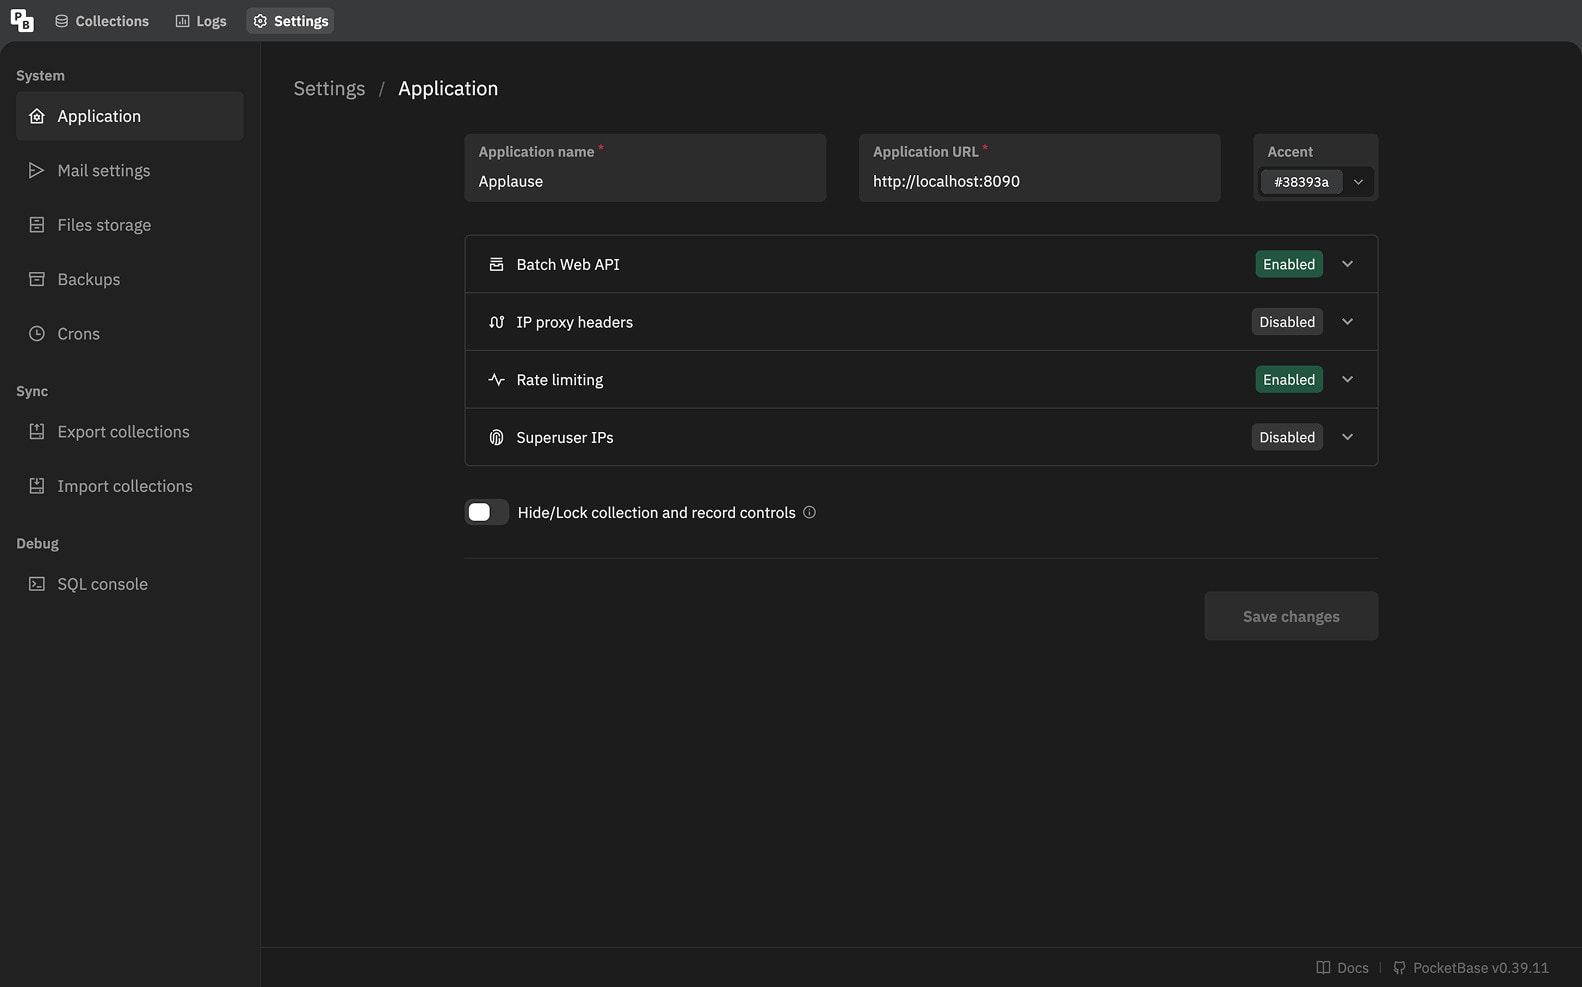Select Crons in sidebar

click(x=130, y=334)
